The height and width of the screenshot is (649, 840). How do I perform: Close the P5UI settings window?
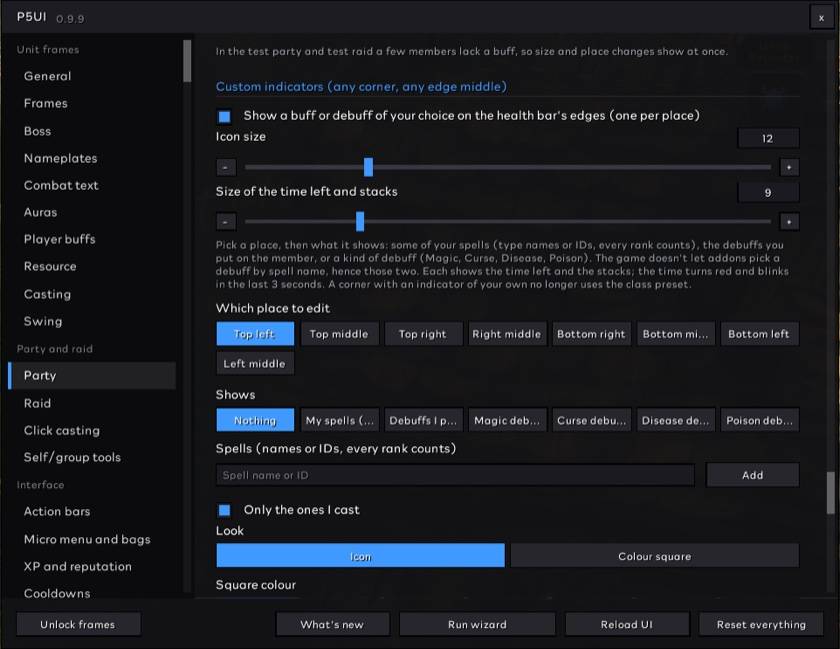(x=821, y=18)
